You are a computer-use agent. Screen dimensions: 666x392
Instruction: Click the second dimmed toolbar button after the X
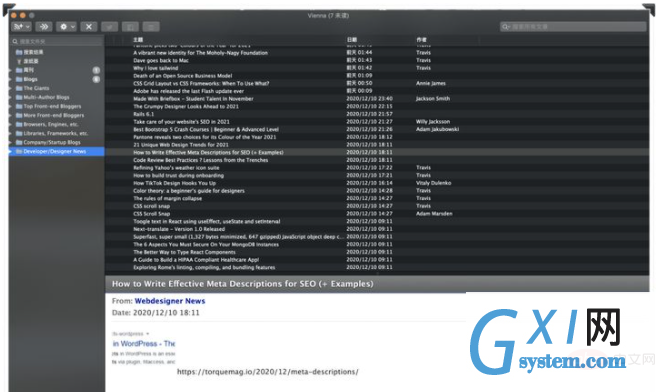(130, 27)
